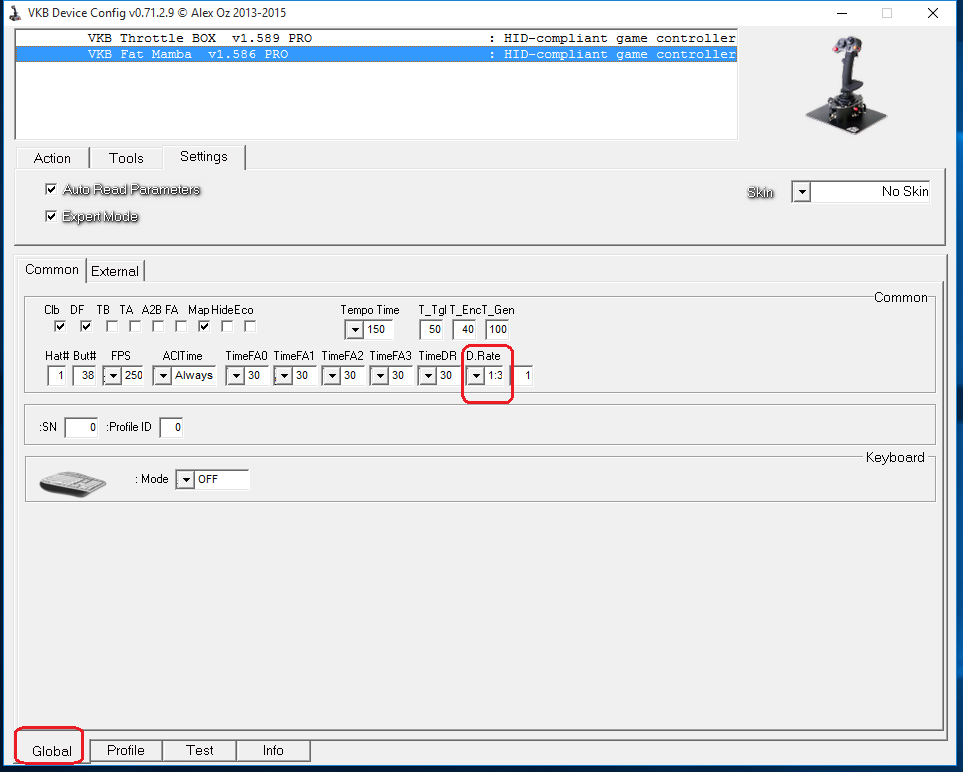The height and width of the screenshot is (772, 963).
Task: Open the Keyboard Mode dropdown
Action: [185, 480]
